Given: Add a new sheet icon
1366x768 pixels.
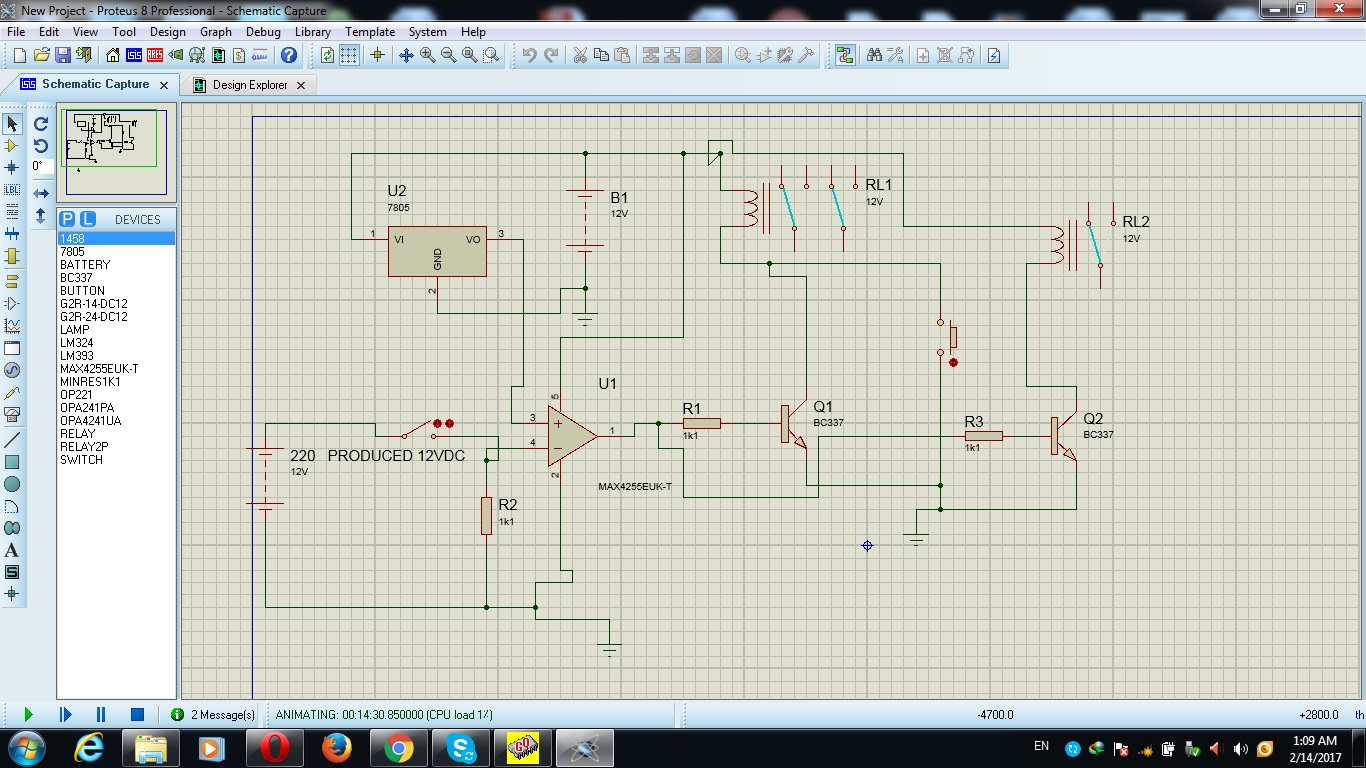Looking at the screenshot, I should (923, 55).
